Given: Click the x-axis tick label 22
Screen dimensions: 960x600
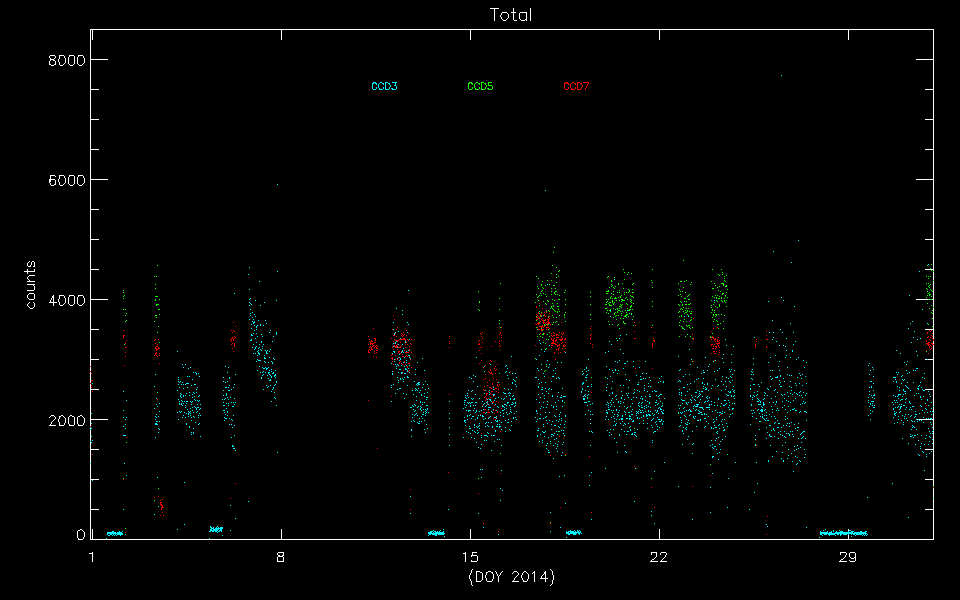Looking at the screenshot, I should 658,557.
